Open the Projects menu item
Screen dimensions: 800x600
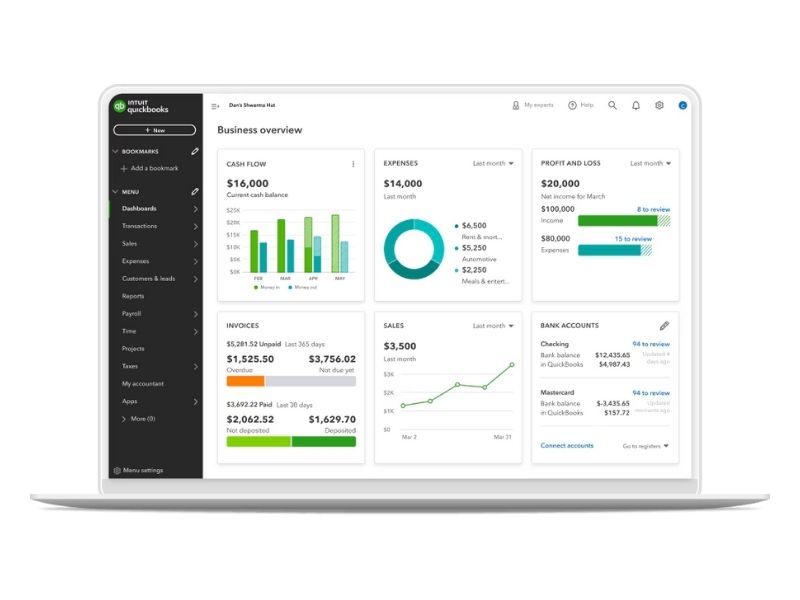point(133,348)
